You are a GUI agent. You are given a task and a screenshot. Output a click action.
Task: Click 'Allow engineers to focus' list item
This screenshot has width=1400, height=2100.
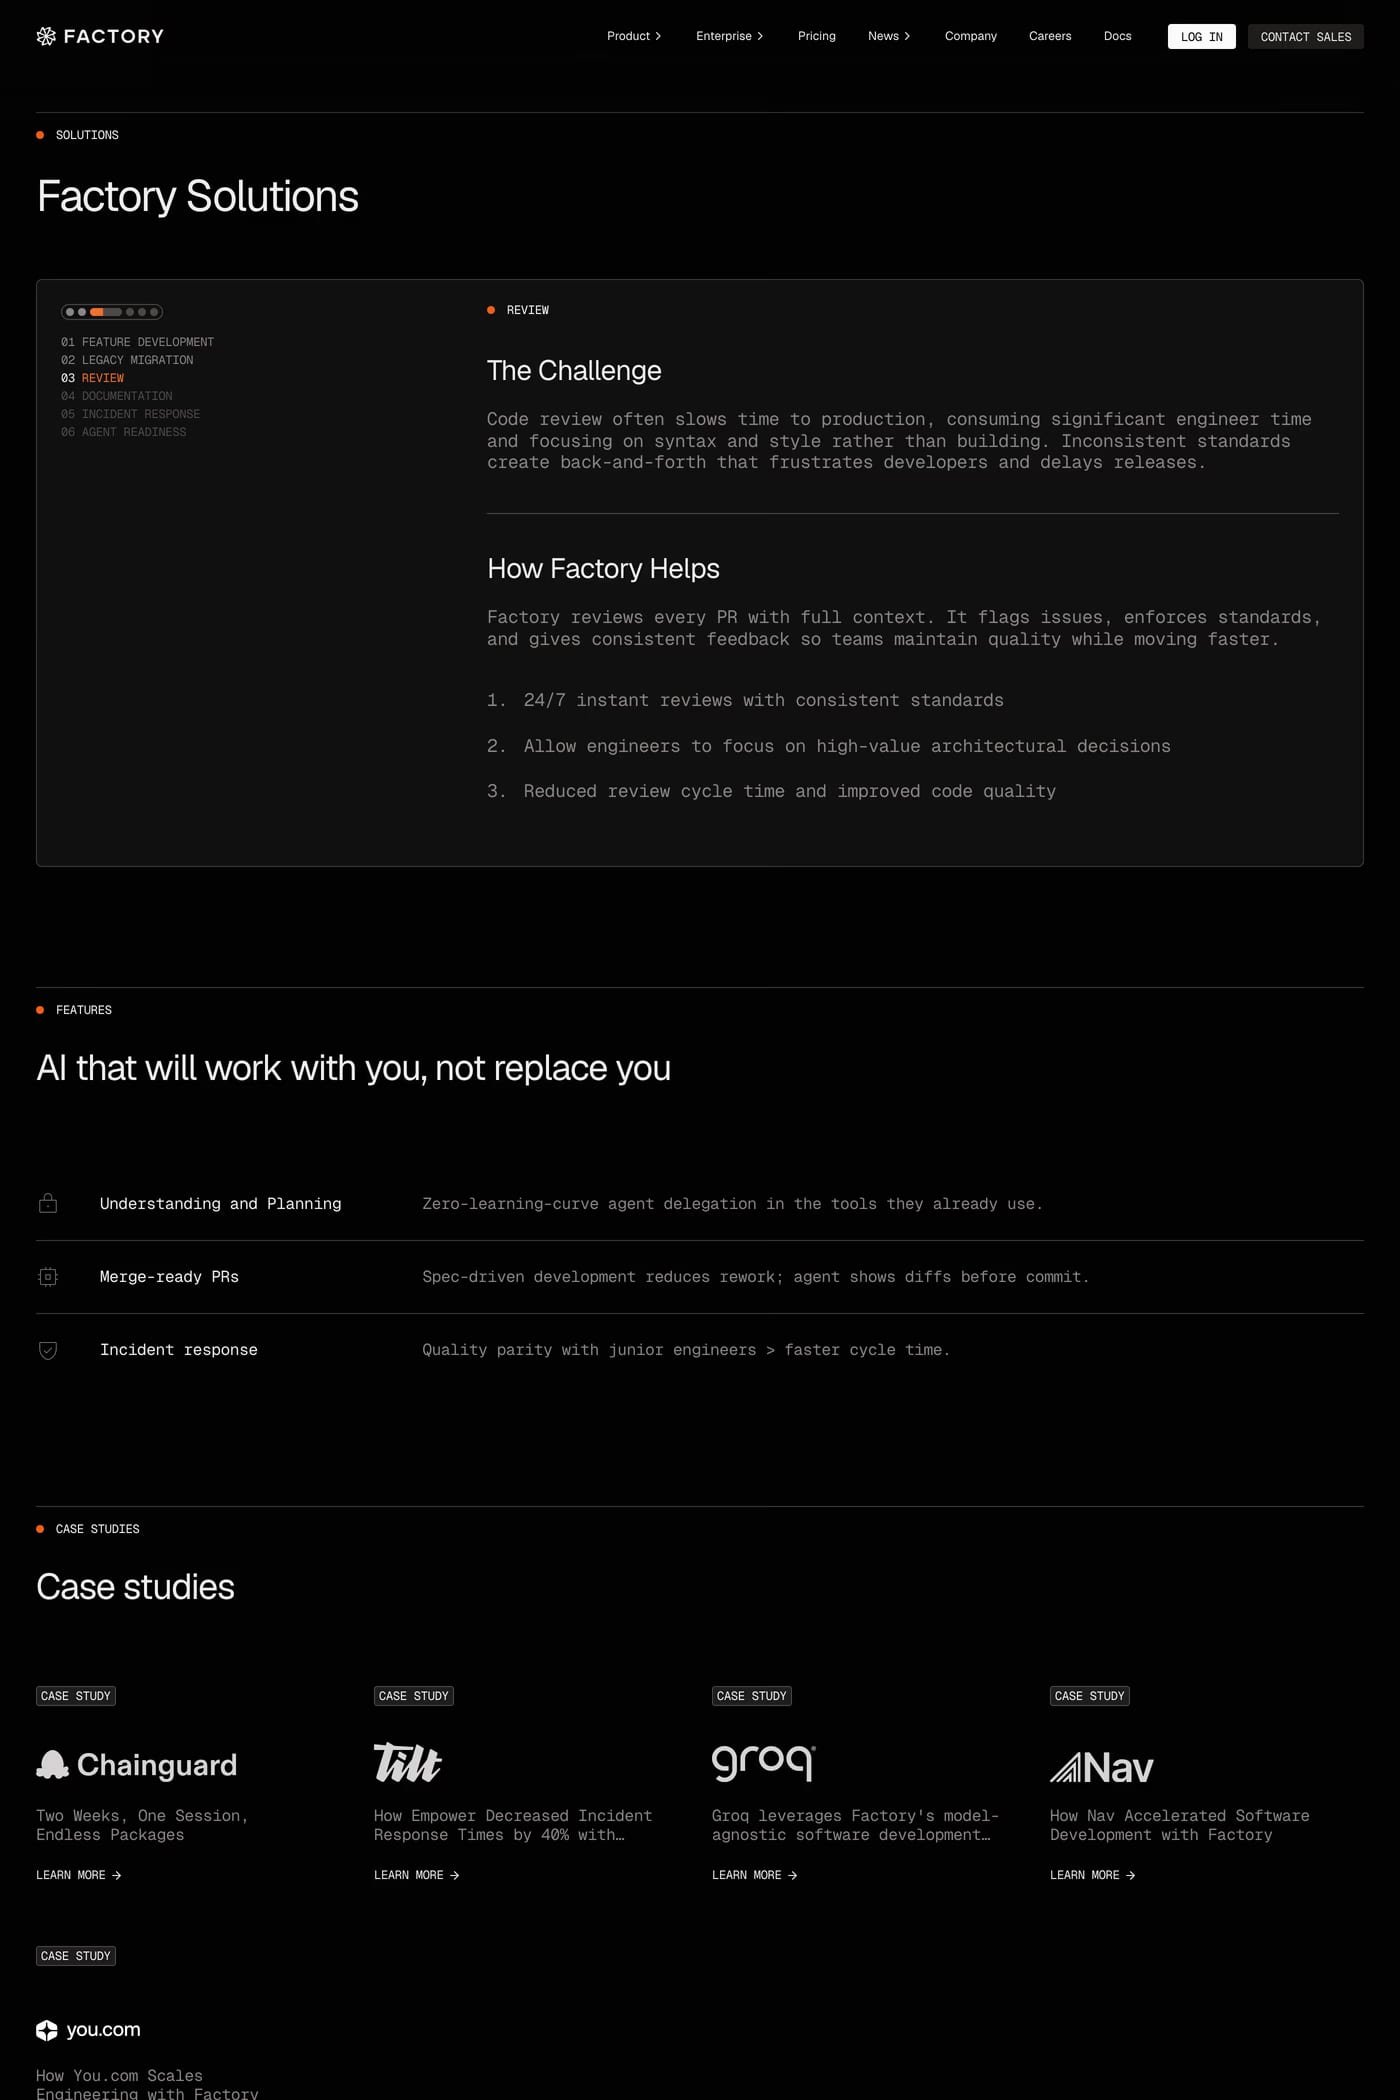click(x=829, y=746)
